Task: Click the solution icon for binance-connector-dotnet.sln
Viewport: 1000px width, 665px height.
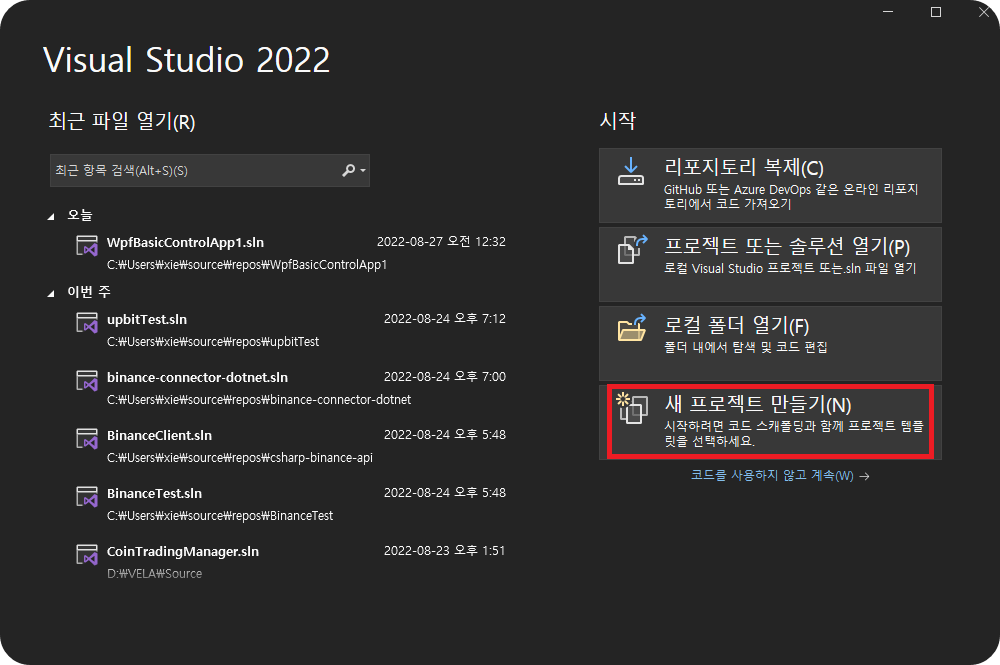Action: point(87,381)
